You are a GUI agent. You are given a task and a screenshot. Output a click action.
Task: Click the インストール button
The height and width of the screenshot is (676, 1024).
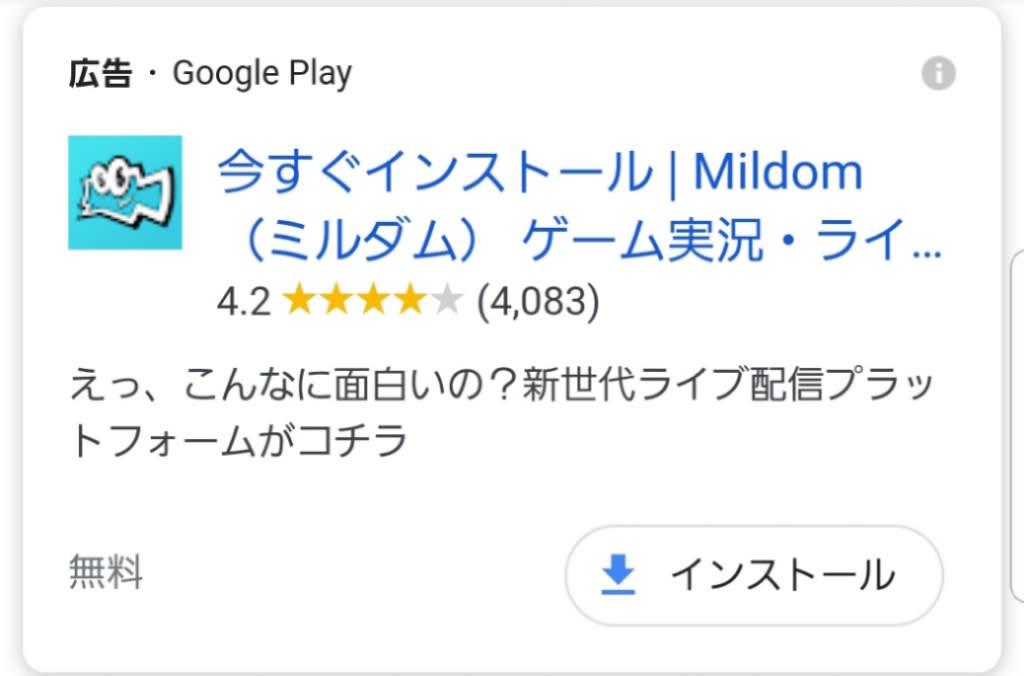(754, 575)
